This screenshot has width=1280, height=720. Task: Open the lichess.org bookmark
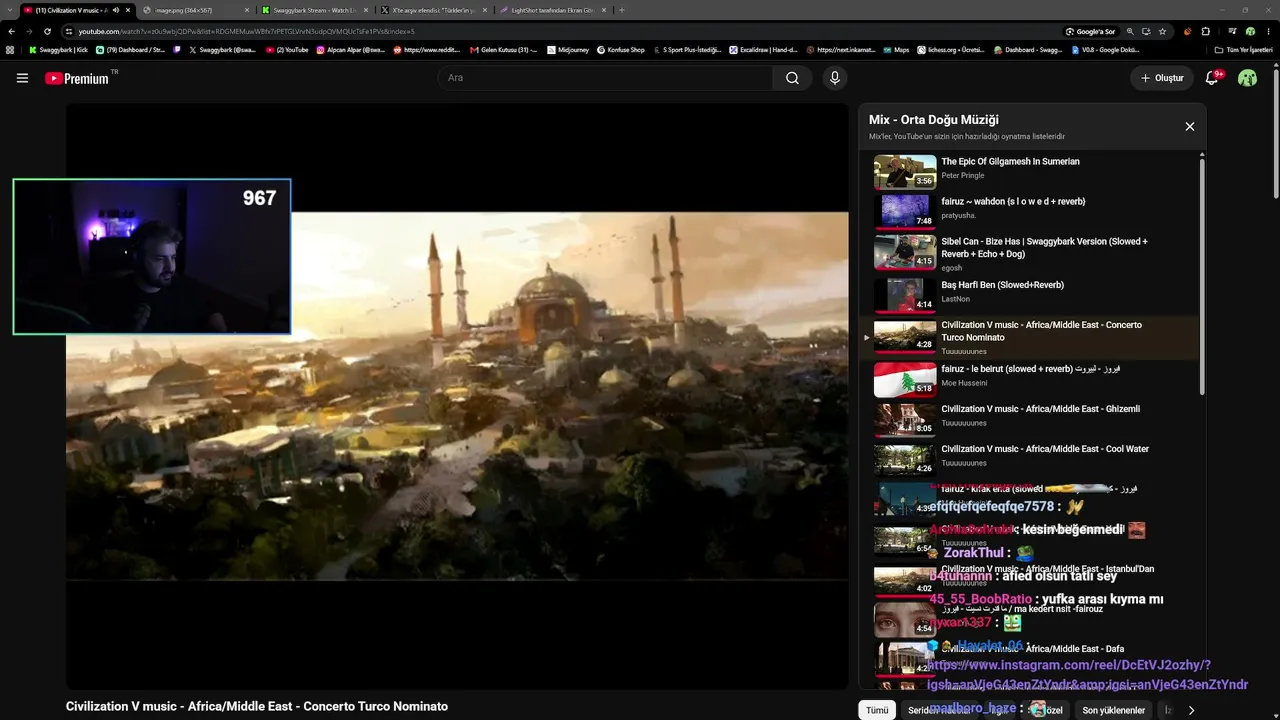951,49
